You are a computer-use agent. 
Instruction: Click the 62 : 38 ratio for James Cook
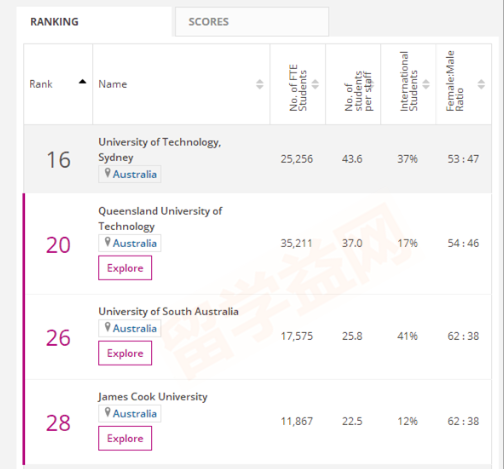pos(463,421)
